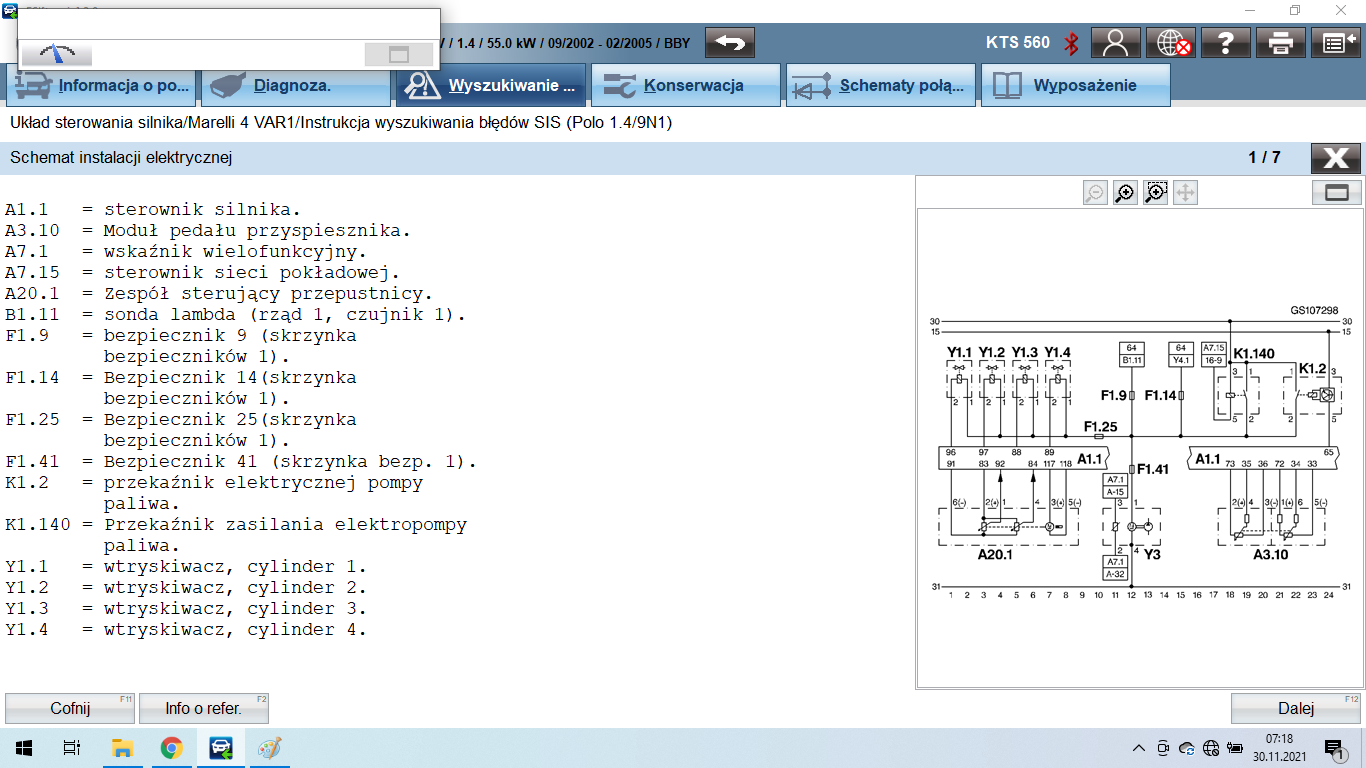Open help with the question mark icon

(x=1226, y=43)
